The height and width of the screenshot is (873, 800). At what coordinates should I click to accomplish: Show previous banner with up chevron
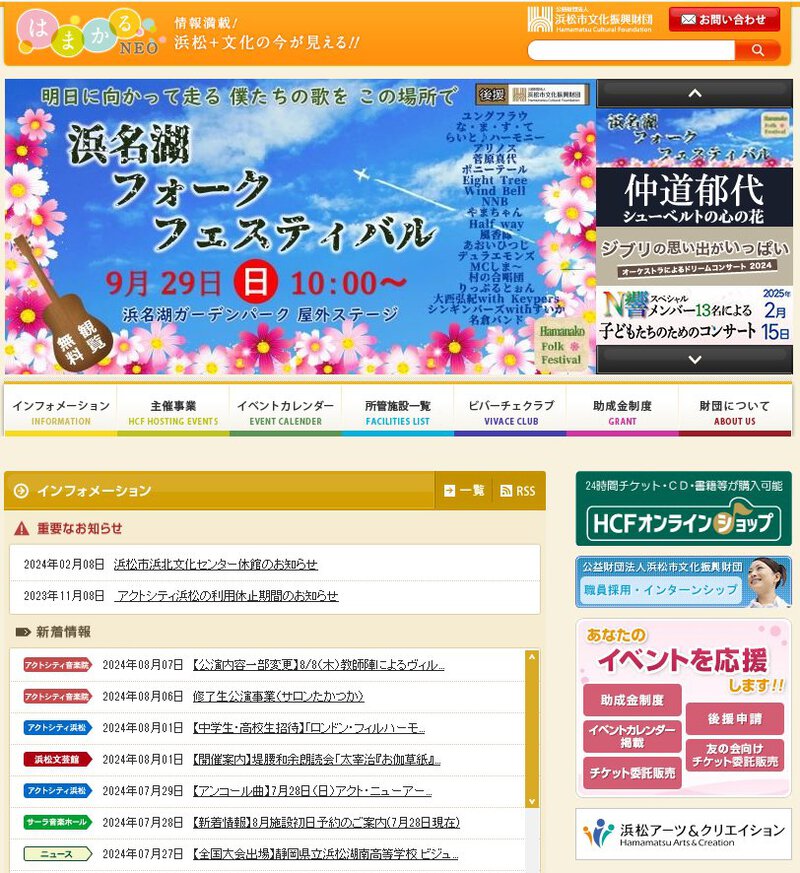coord(694,93)
